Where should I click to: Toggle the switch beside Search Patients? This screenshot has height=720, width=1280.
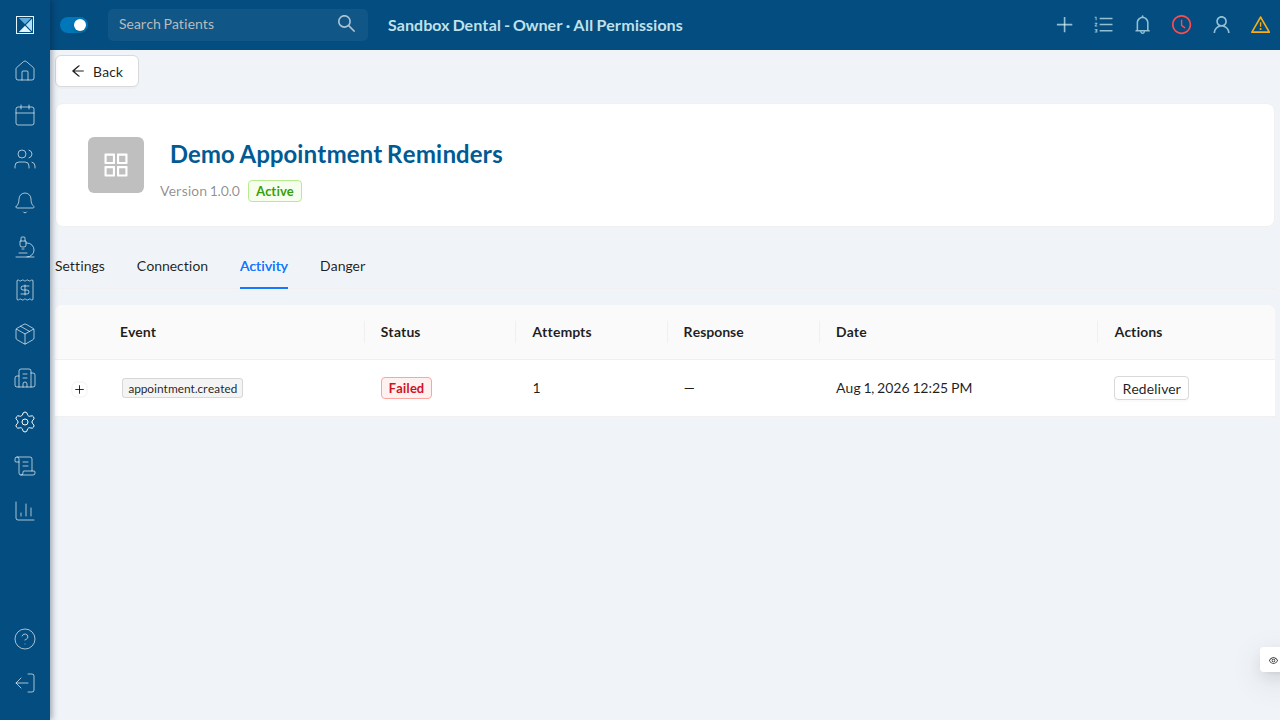tap(74, 25)
